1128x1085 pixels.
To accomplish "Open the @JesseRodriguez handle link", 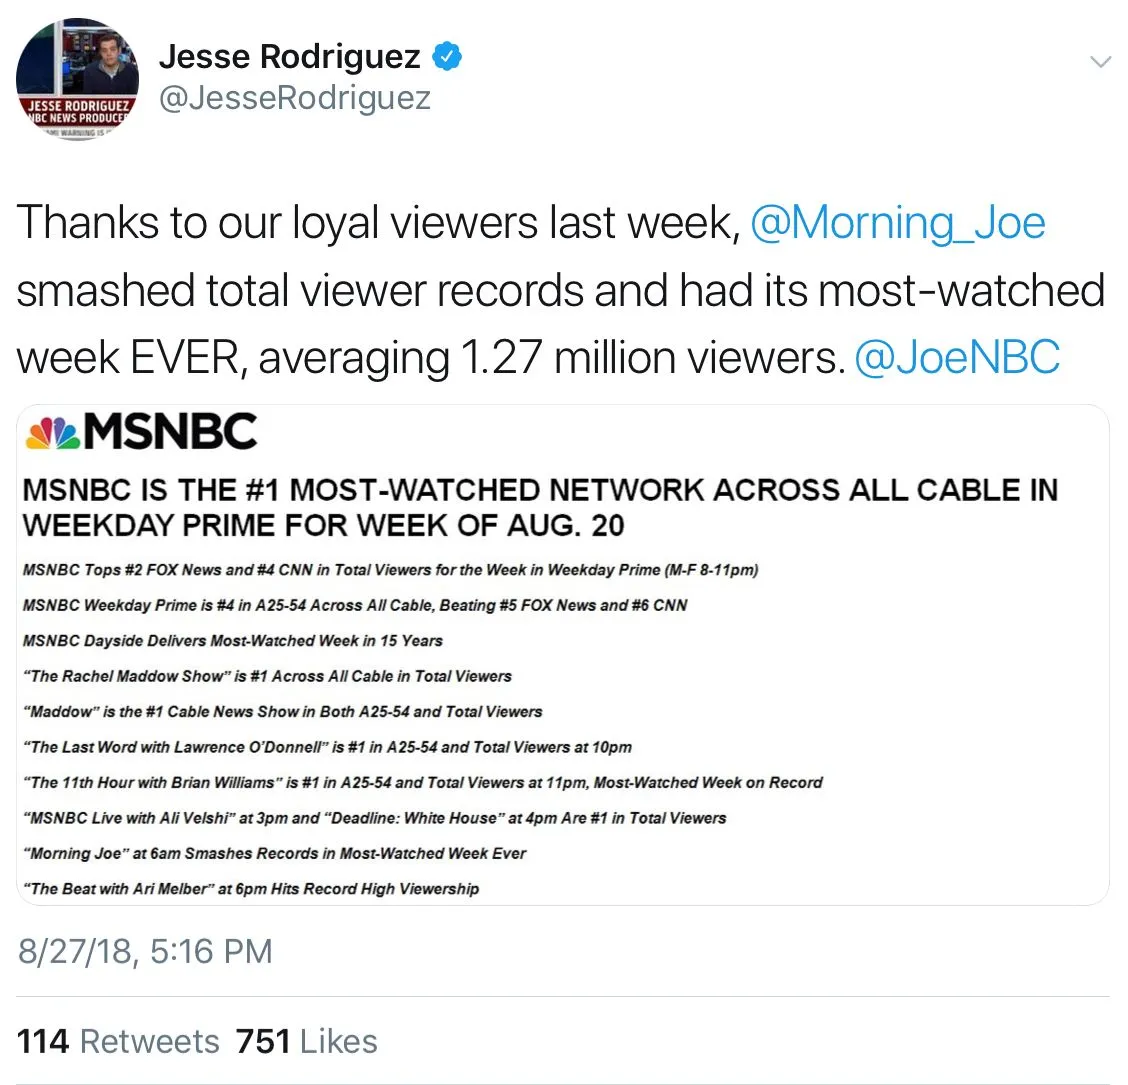I will click(294, 98).
